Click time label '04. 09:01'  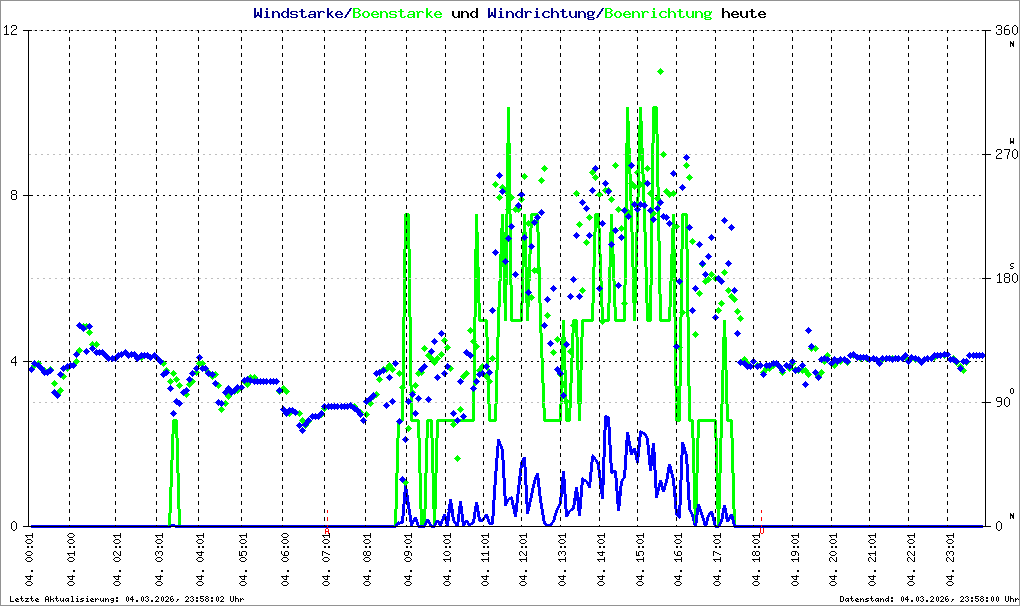point(408,560)
